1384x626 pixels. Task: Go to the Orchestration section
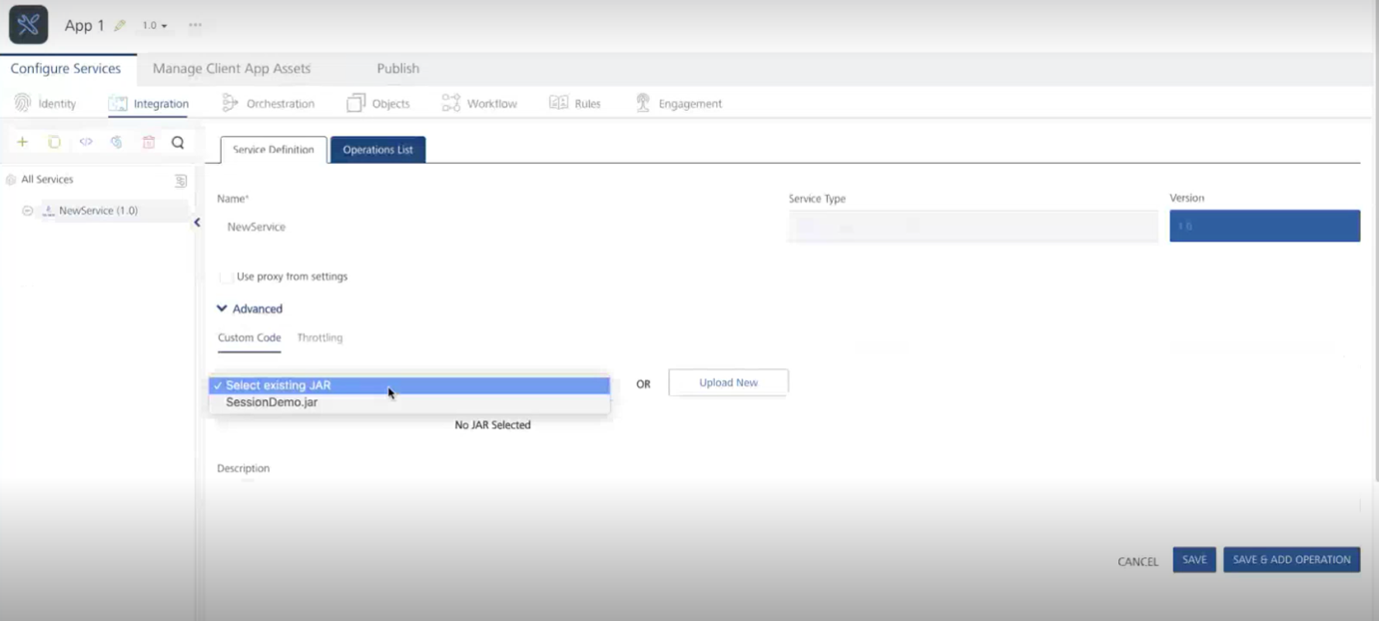268,104
